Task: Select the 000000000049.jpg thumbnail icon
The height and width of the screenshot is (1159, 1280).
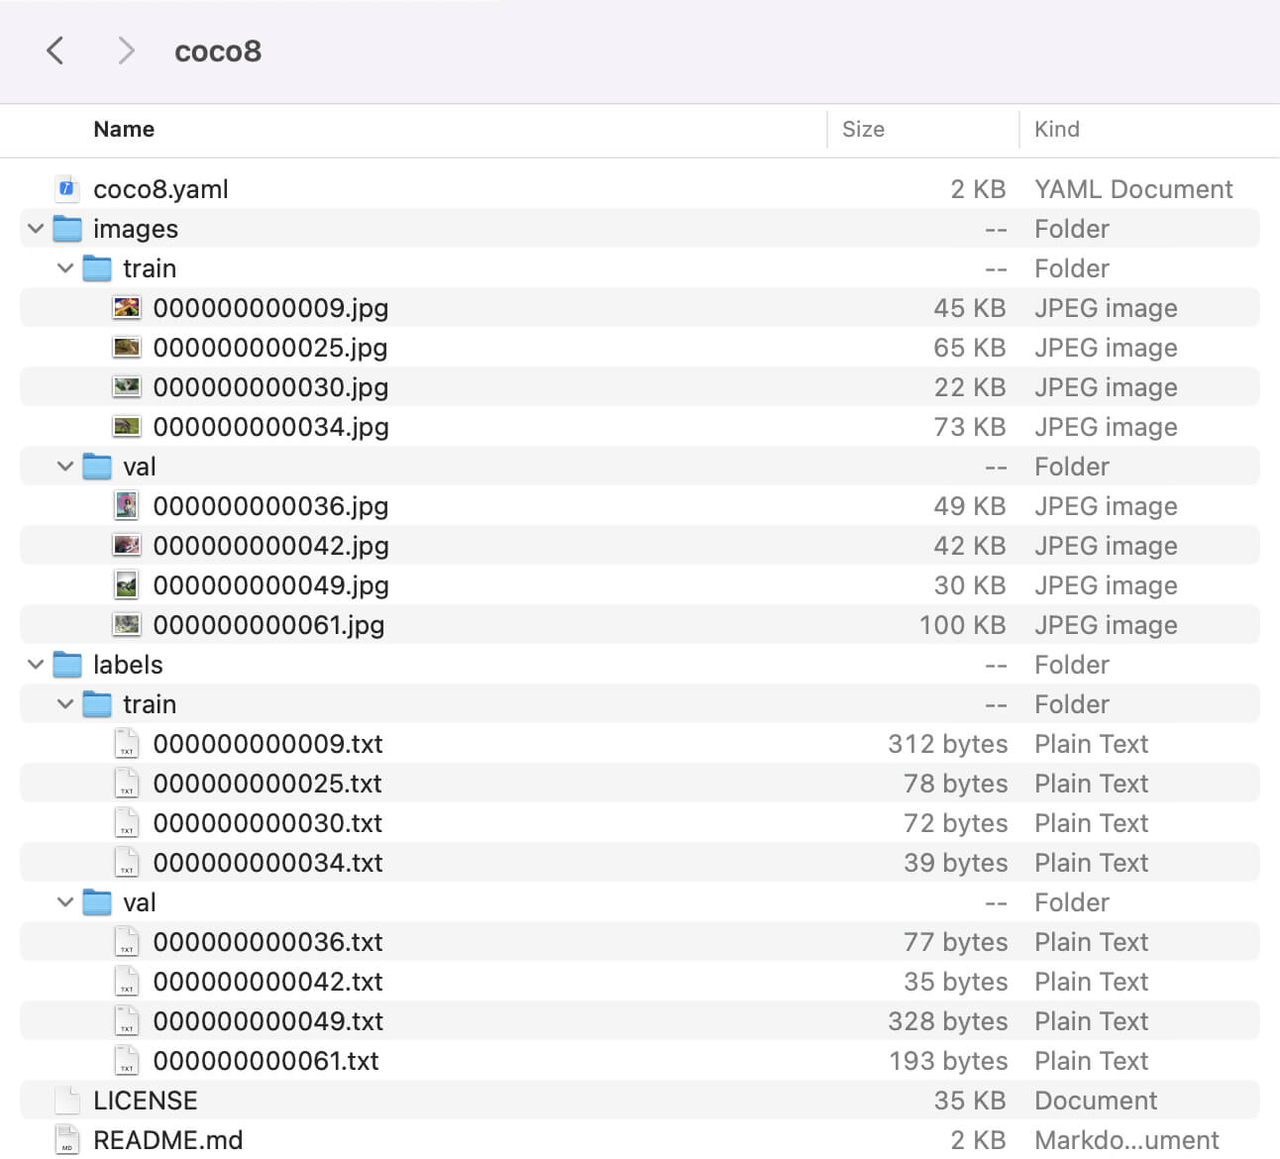Action: point(126,585)
